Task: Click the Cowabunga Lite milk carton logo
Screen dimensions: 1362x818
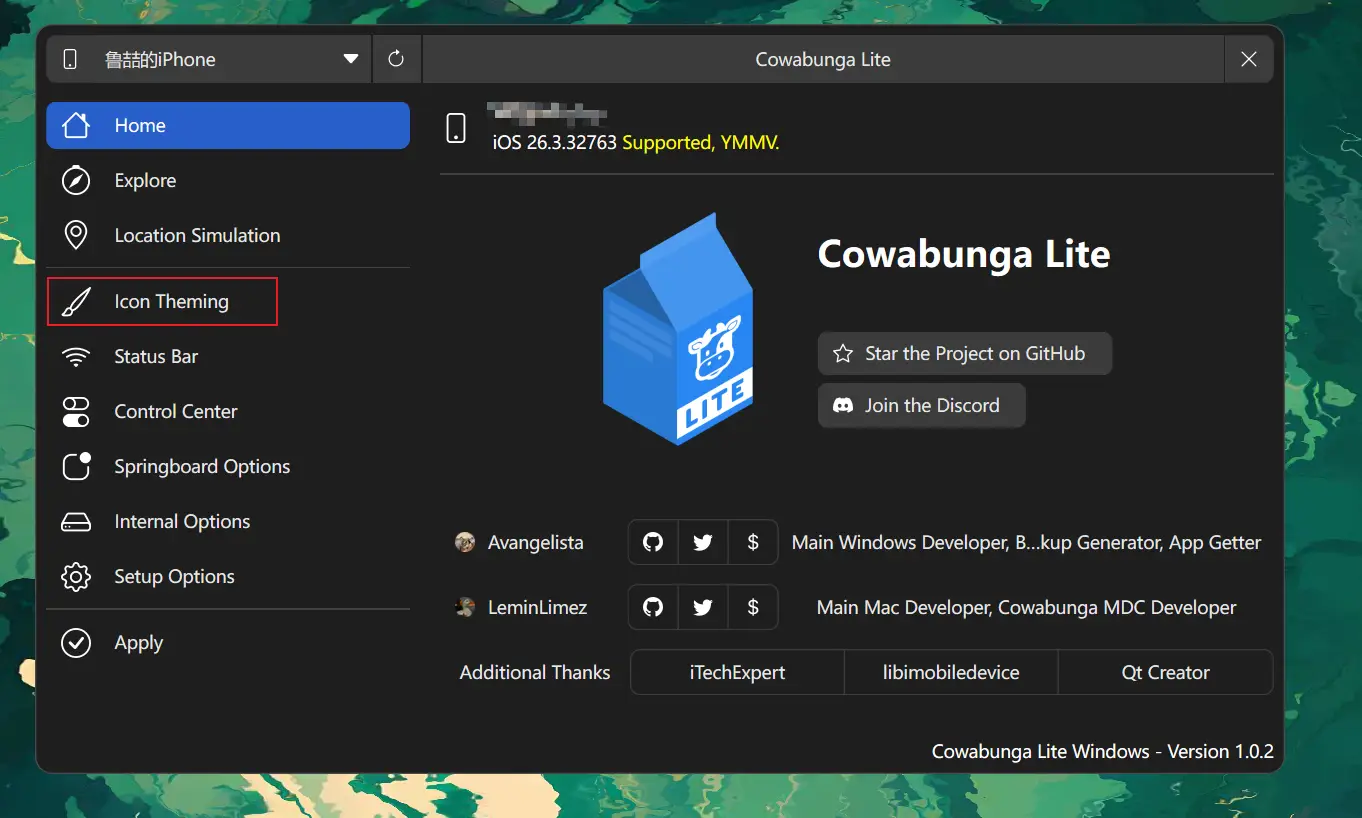Action: click(677, 330)
